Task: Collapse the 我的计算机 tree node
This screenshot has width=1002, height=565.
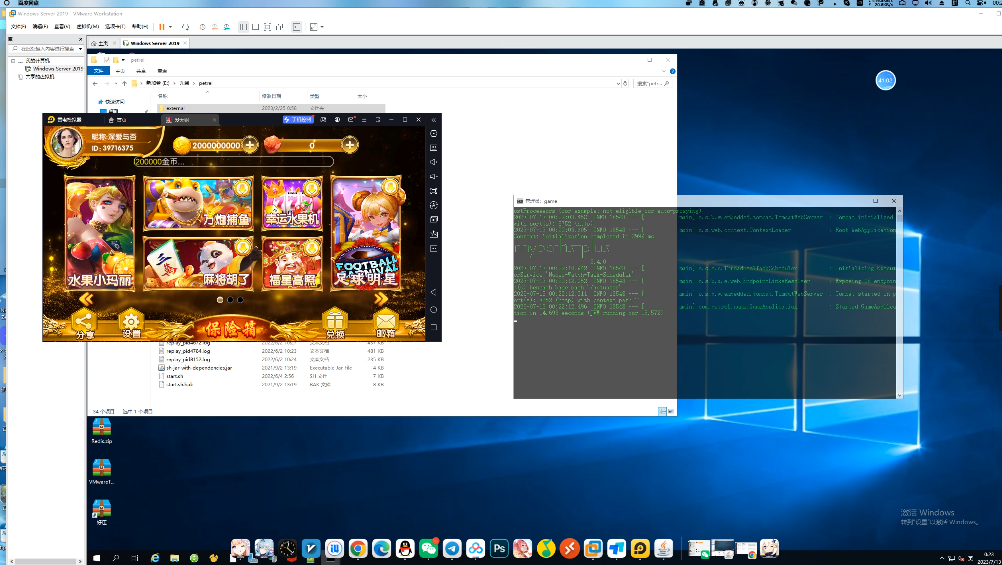Action: click(x=14, y=61)
